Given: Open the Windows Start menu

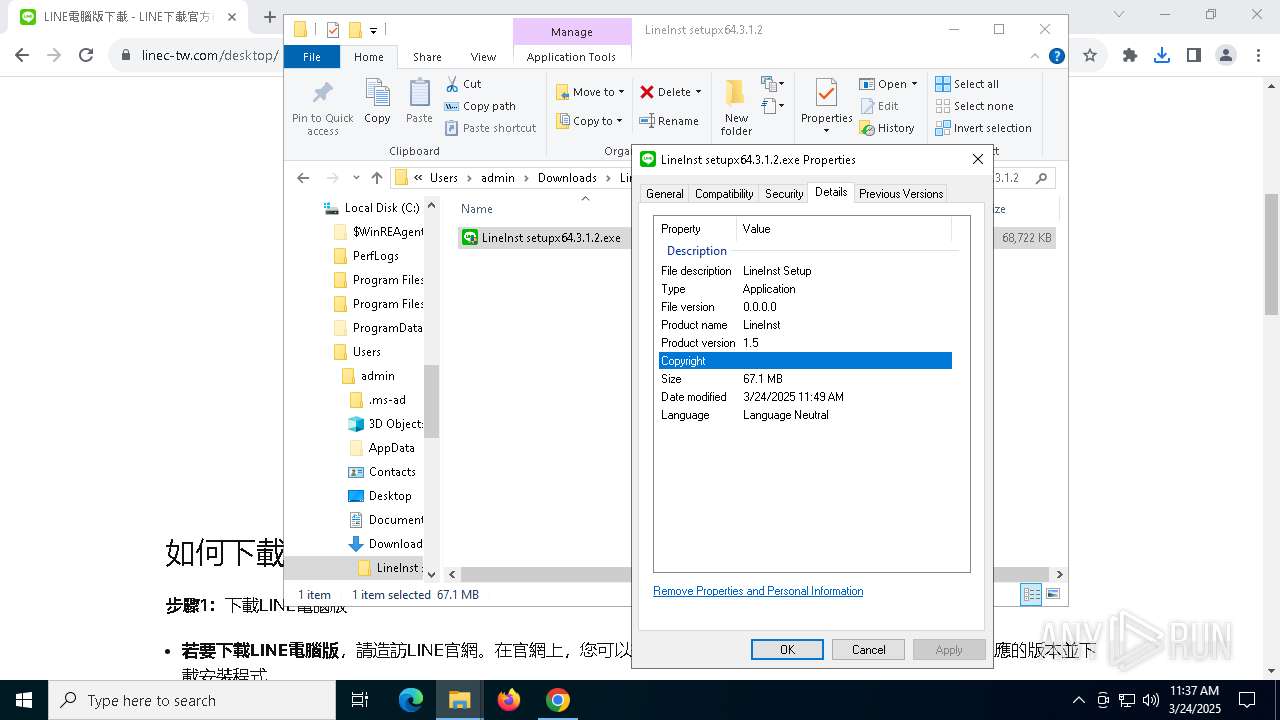Looking at the screenshot, I should click(24, 700).
